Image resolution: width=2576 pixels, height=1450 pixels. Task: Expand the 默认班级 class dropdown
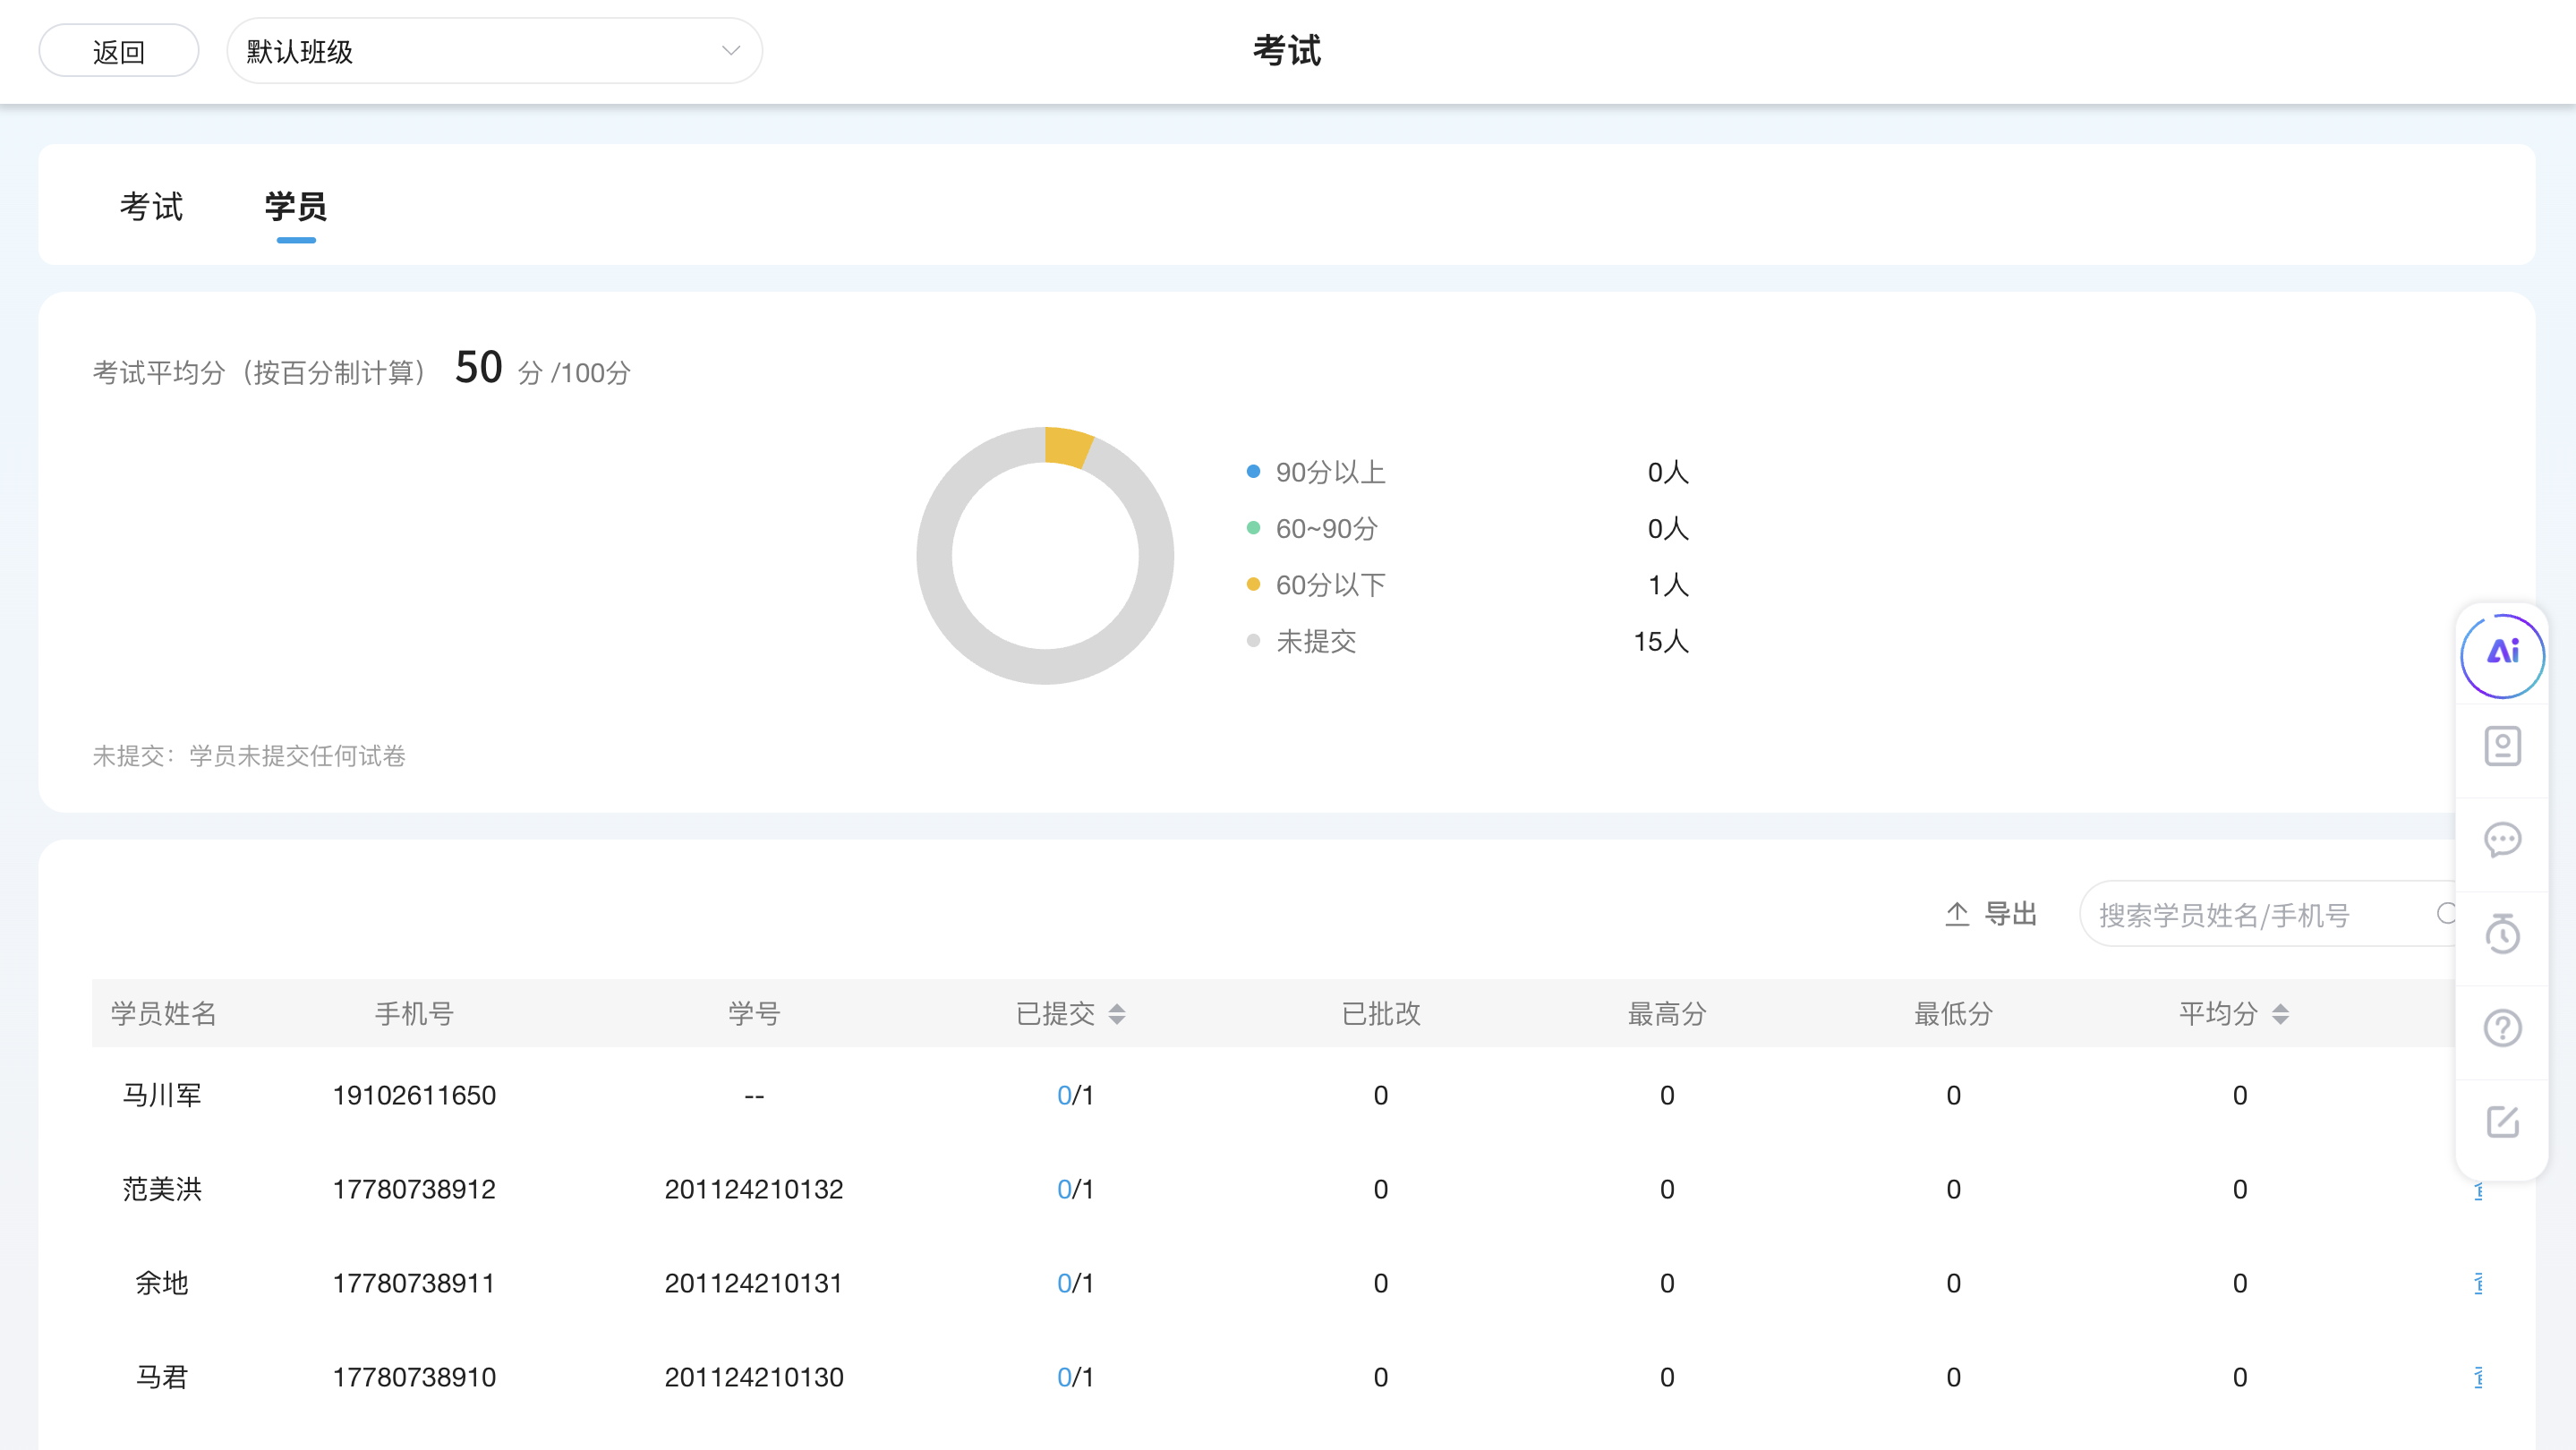point(494,51)
